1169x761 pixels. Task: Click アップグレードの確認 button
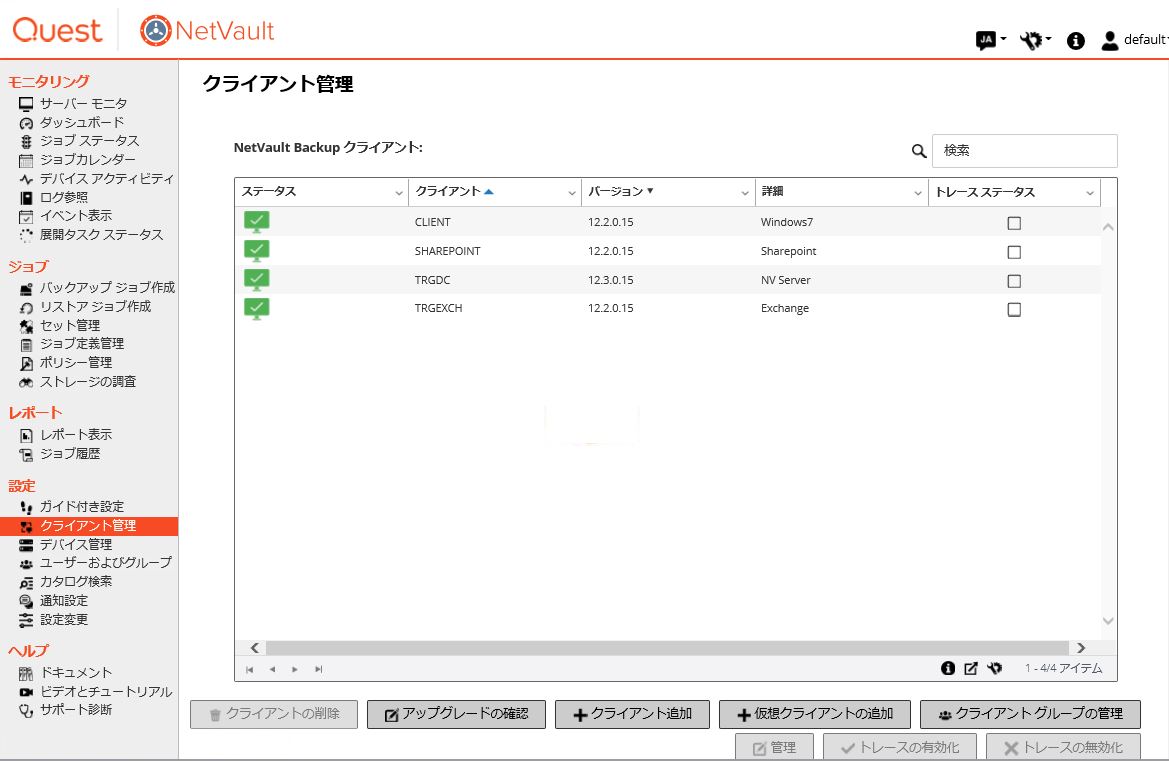[x=456, y=714]
